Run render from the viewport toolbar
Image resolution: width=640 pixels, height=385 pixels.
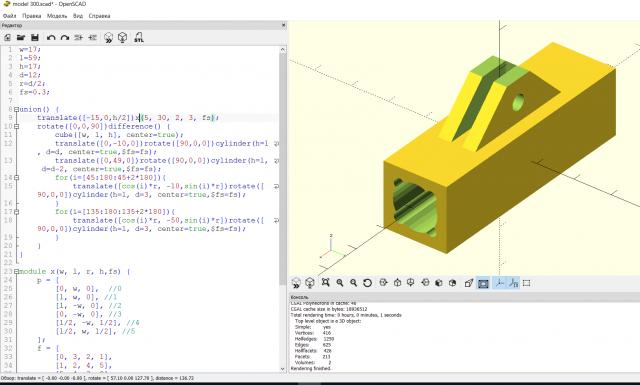310,283
